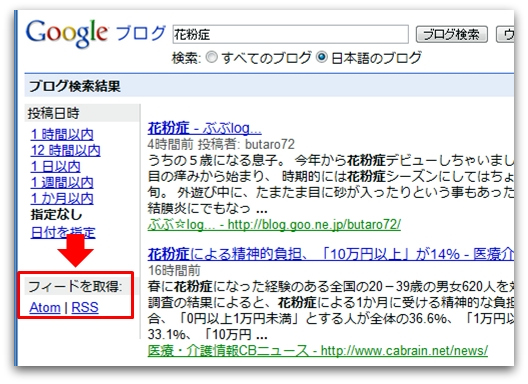Select the すべてのブログ radio button
The height and width of the screenshot is (384, 528).
click(212, 57)
